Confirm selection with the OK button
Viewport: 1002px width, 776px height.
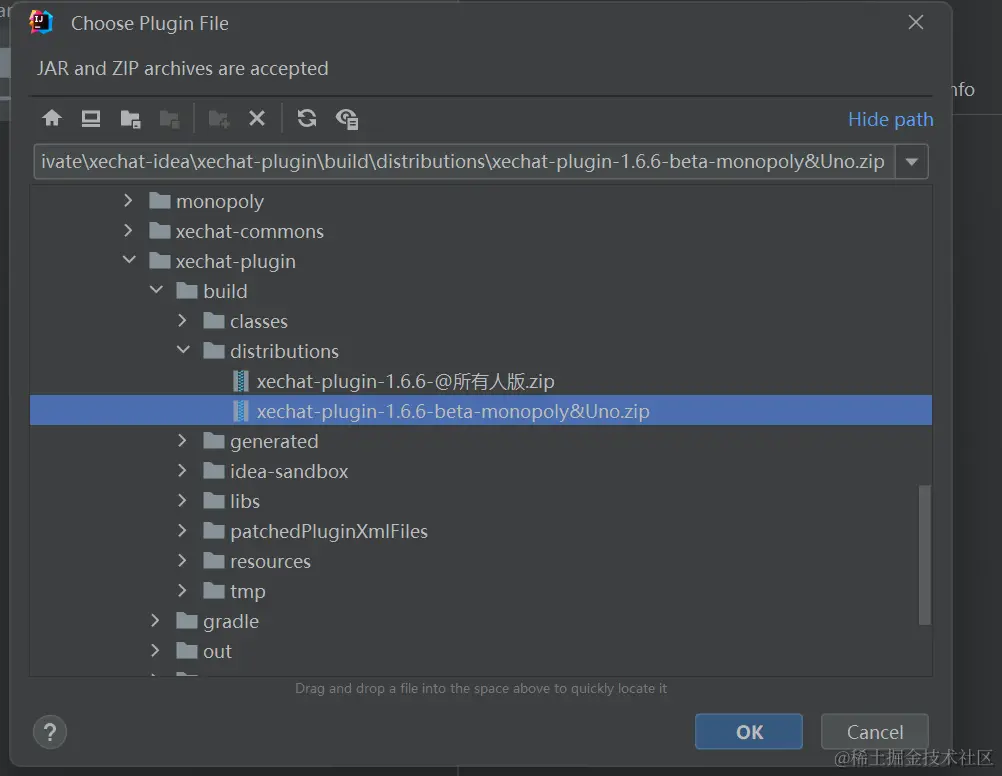point(749,732)
